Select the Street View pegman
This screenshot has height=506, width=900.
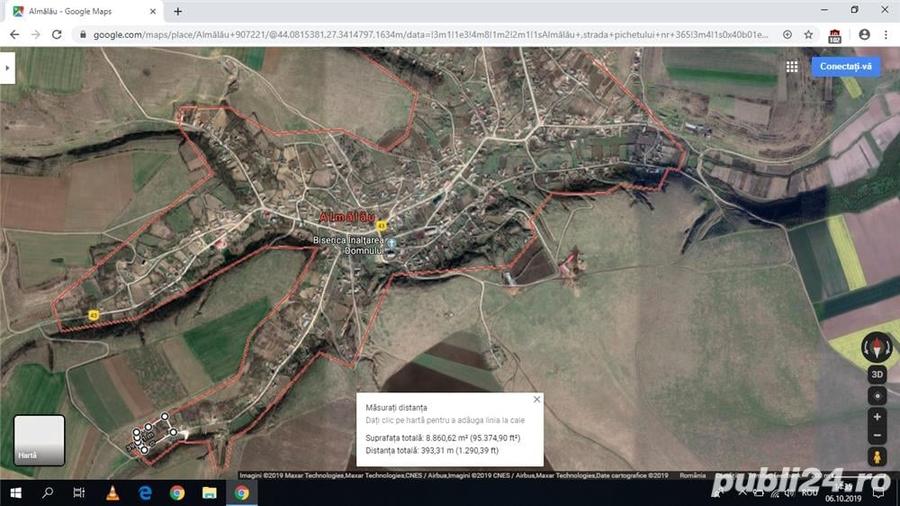pyautogui.click(x=876, y=457)
